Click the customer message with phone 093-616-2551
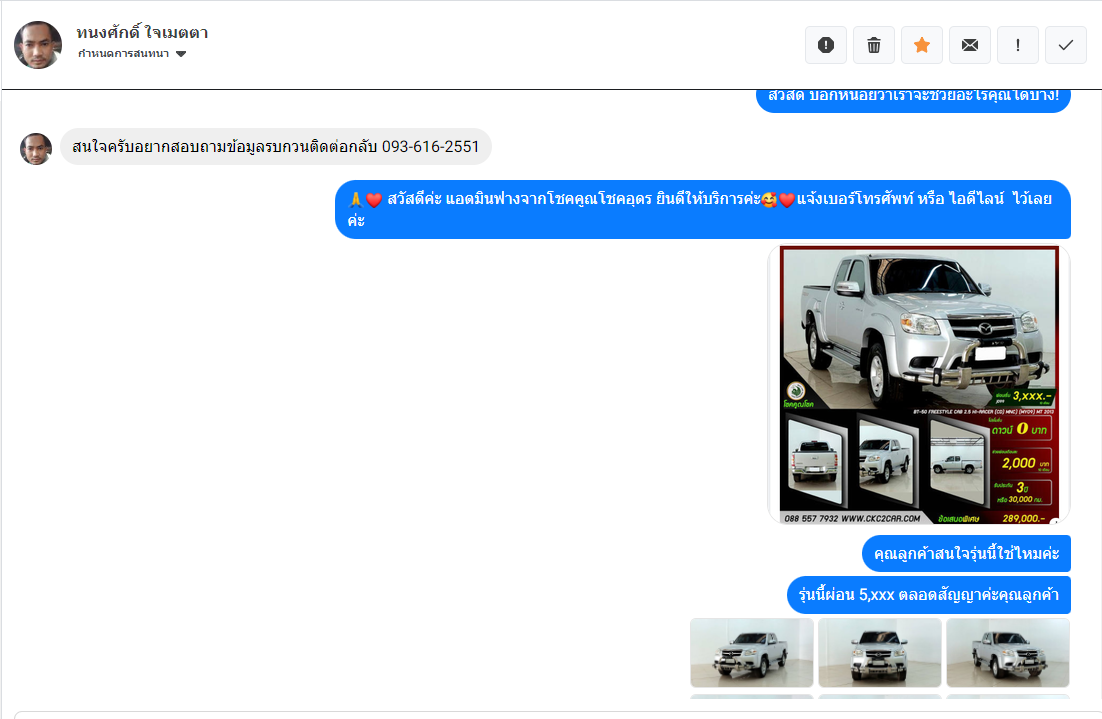The image size is (1102, 719). tap(276, 146)
